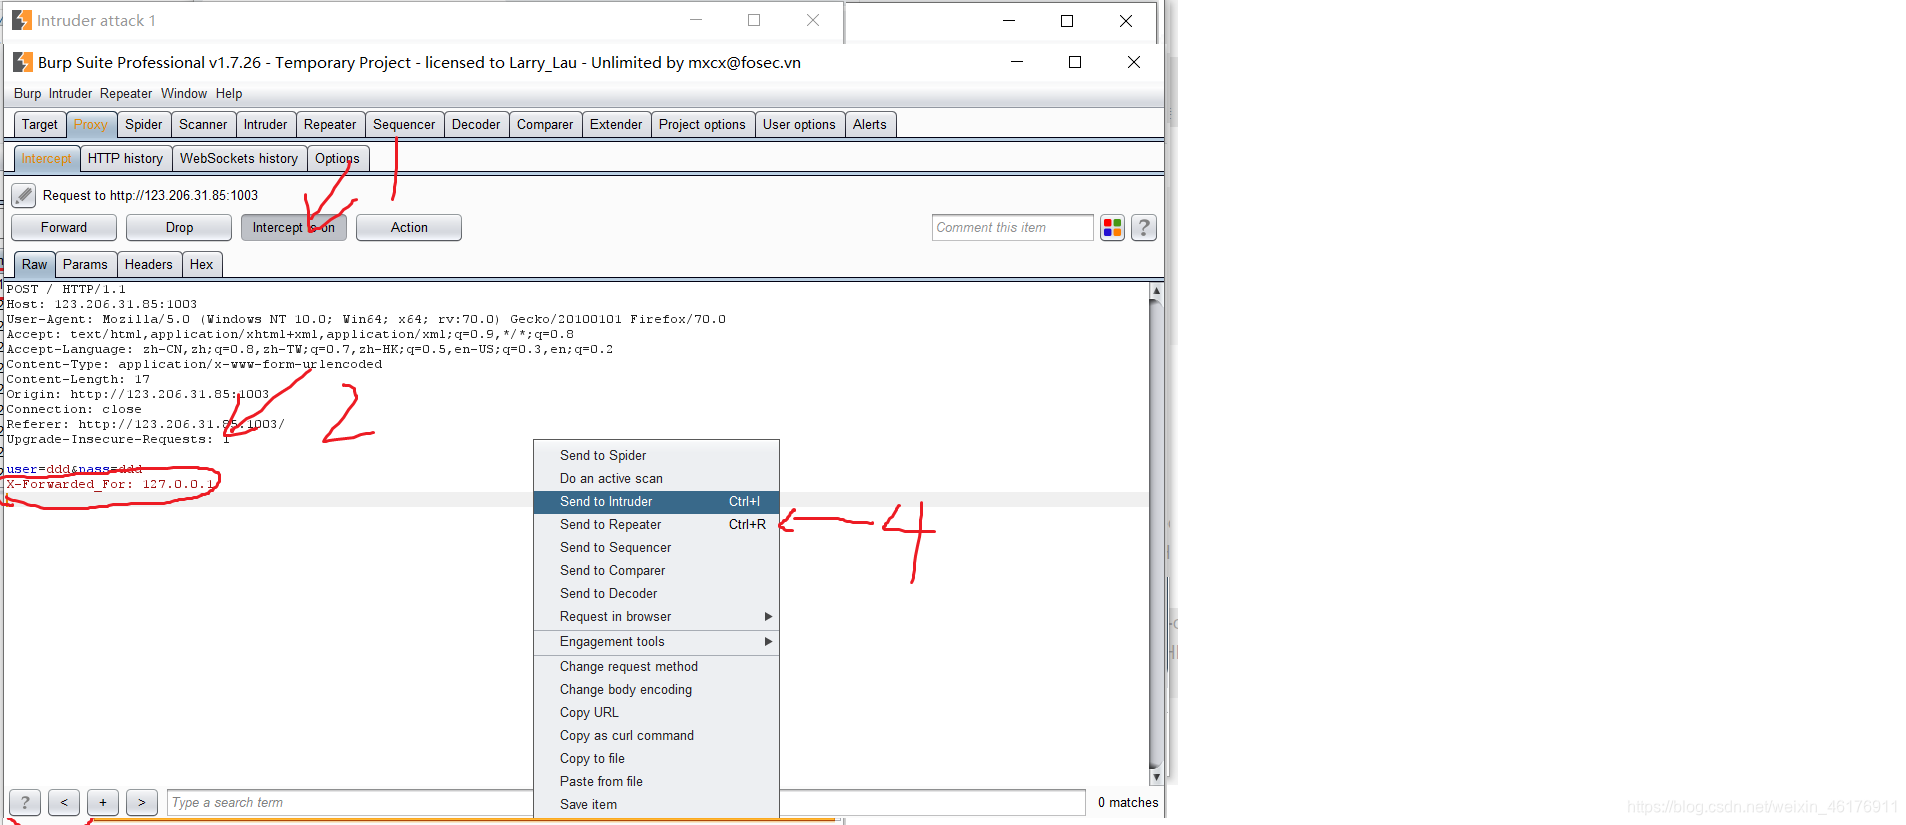
Task: Switch to the Proxy tab
Action: click(90, 125)
